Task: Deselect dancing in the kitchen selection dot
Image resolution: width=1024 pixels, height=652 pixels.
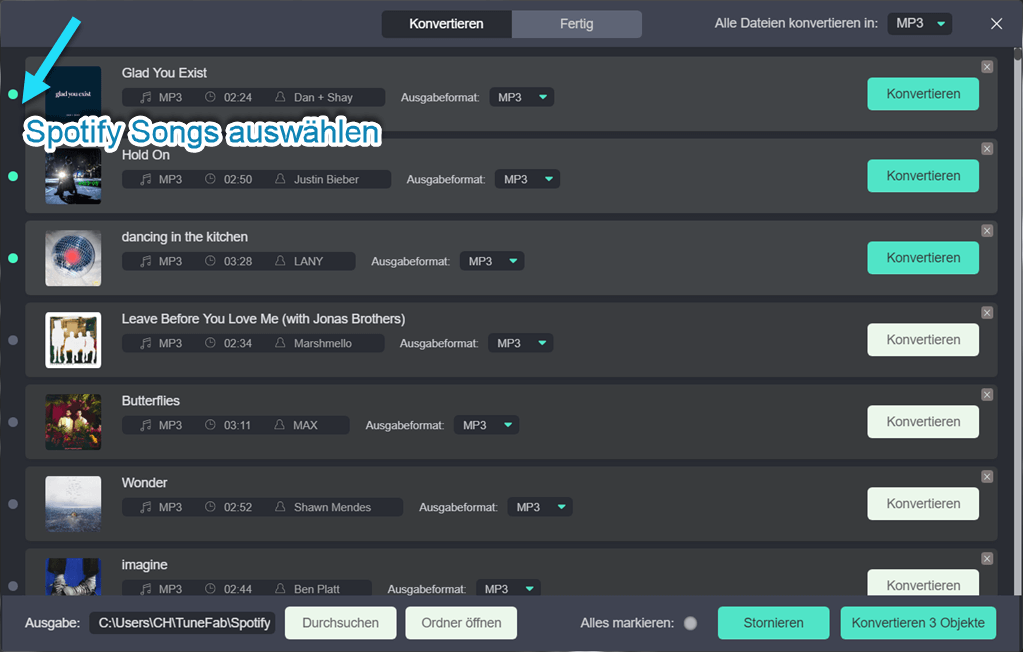Action: [x=13, y=258]
